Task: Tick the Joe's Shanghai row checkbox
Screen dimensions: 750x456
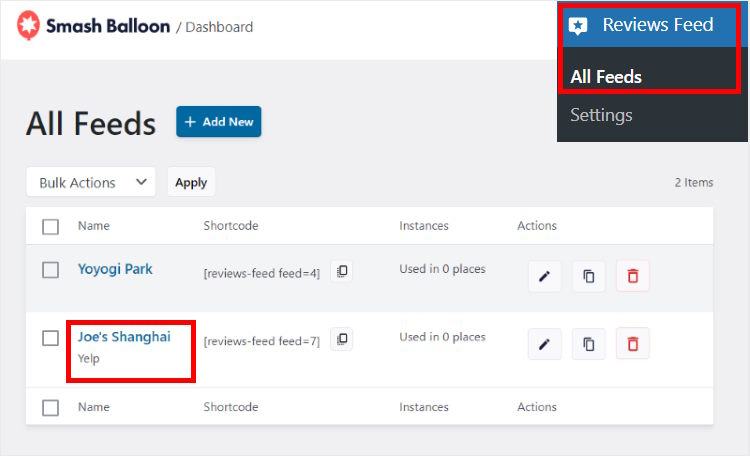Action: coord(51,338)
